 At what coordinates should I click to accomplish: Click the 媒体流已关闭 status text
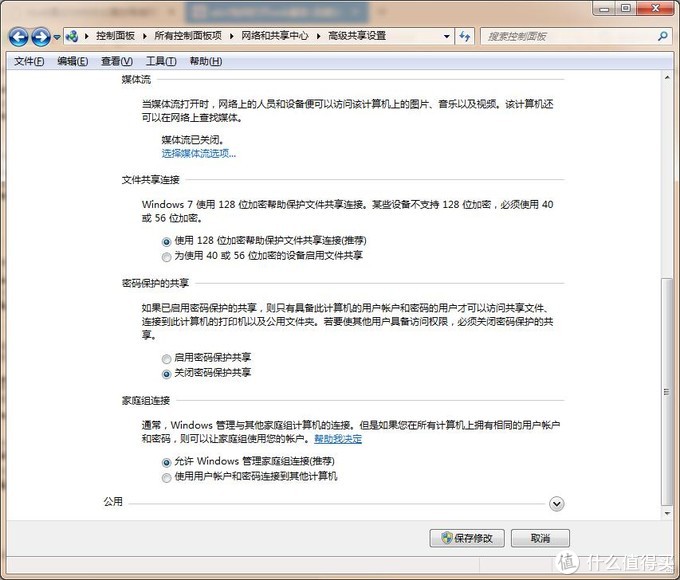pos(193,139)
